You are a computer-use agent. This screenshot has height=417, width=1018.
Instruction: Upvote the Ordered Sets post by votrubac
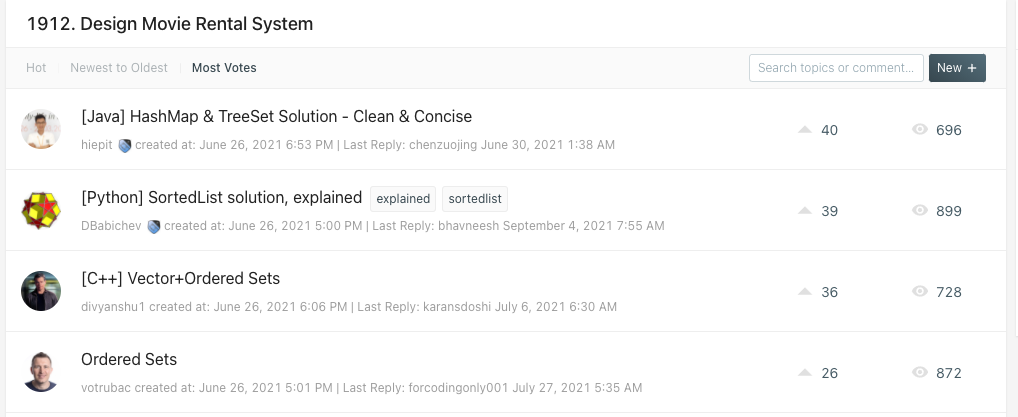[x=805, y=373]
